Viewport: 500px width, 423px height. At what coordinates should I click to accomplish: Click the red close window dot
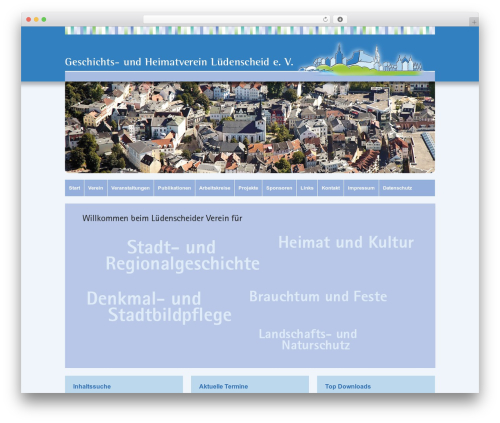[x=29, y=20]
